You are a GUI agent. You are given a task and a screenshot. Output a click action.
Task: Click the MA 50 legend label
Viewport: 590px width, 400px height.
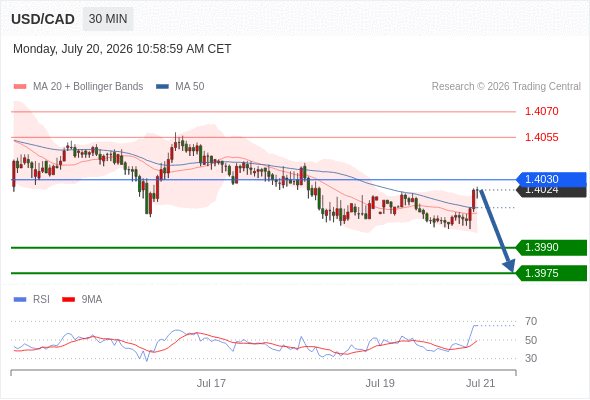pos(190,87)
